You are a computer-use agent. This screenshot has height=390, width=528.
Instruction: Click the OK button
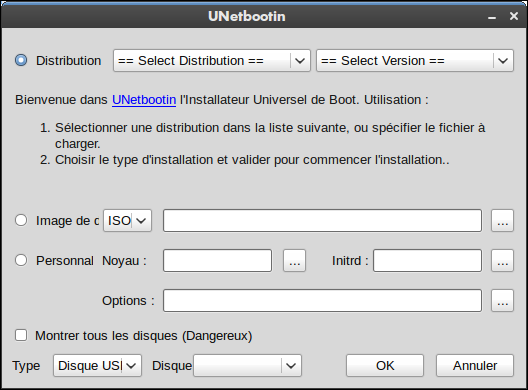coord(385,365)
